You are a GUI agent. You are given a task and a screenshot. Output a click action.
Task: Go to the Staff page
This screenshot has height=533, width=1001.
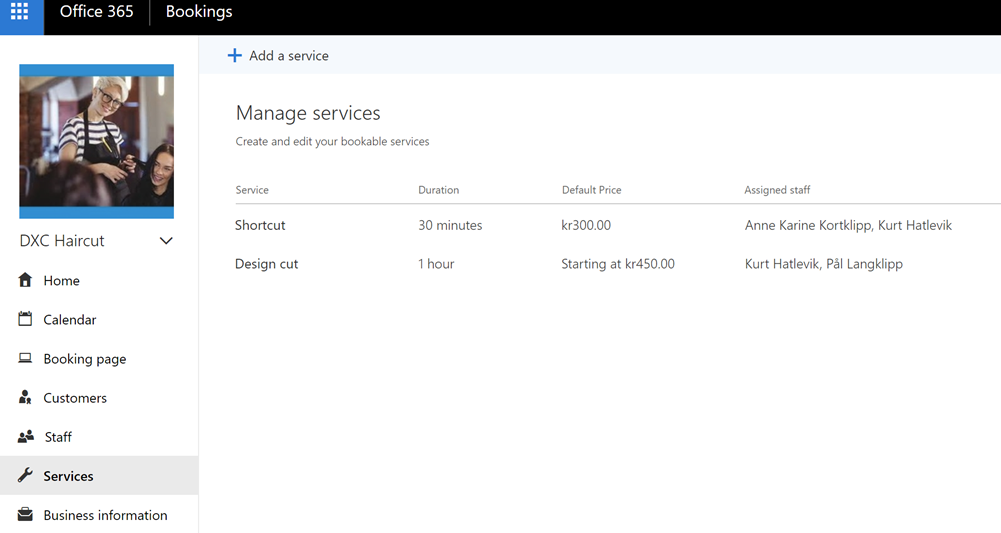[58, 437]
